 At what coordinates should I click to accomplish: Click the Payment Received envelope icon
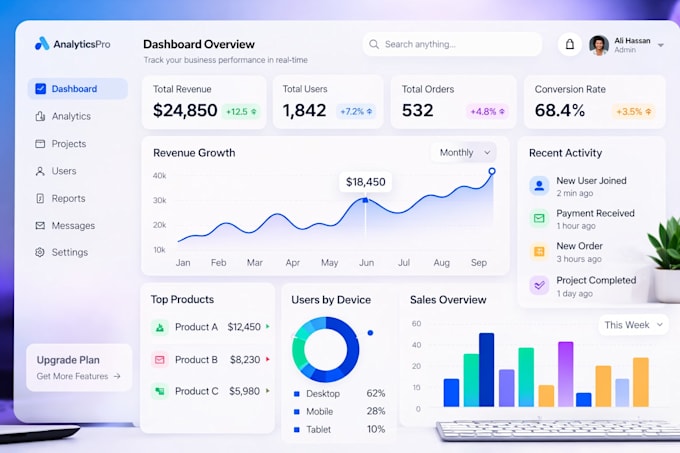pos(539,218)
